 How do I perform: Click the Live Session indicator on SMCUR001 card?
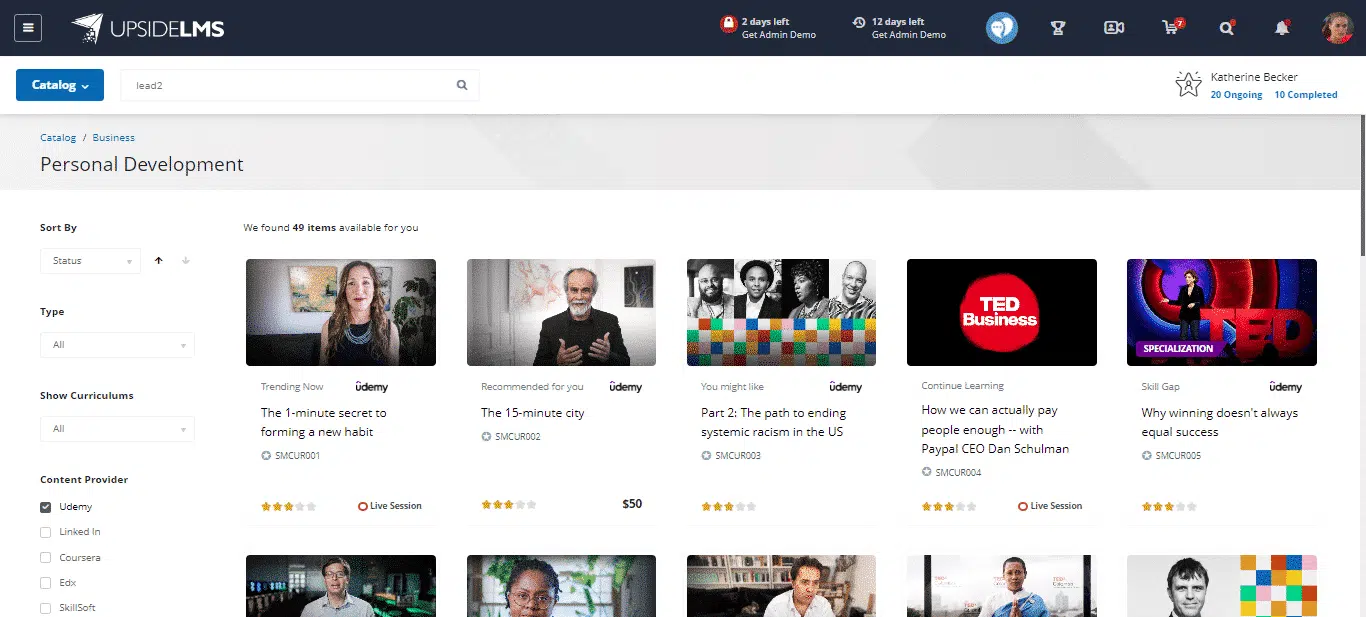390,506
